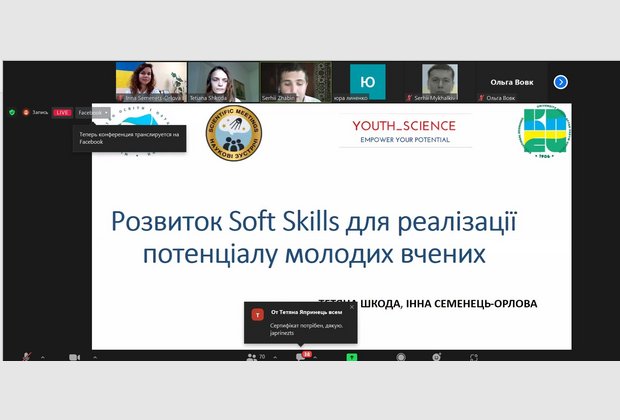Click the Ольга Вовк participant tile
The height and width of the screenshot is (420, 620).
click(511, 81)
